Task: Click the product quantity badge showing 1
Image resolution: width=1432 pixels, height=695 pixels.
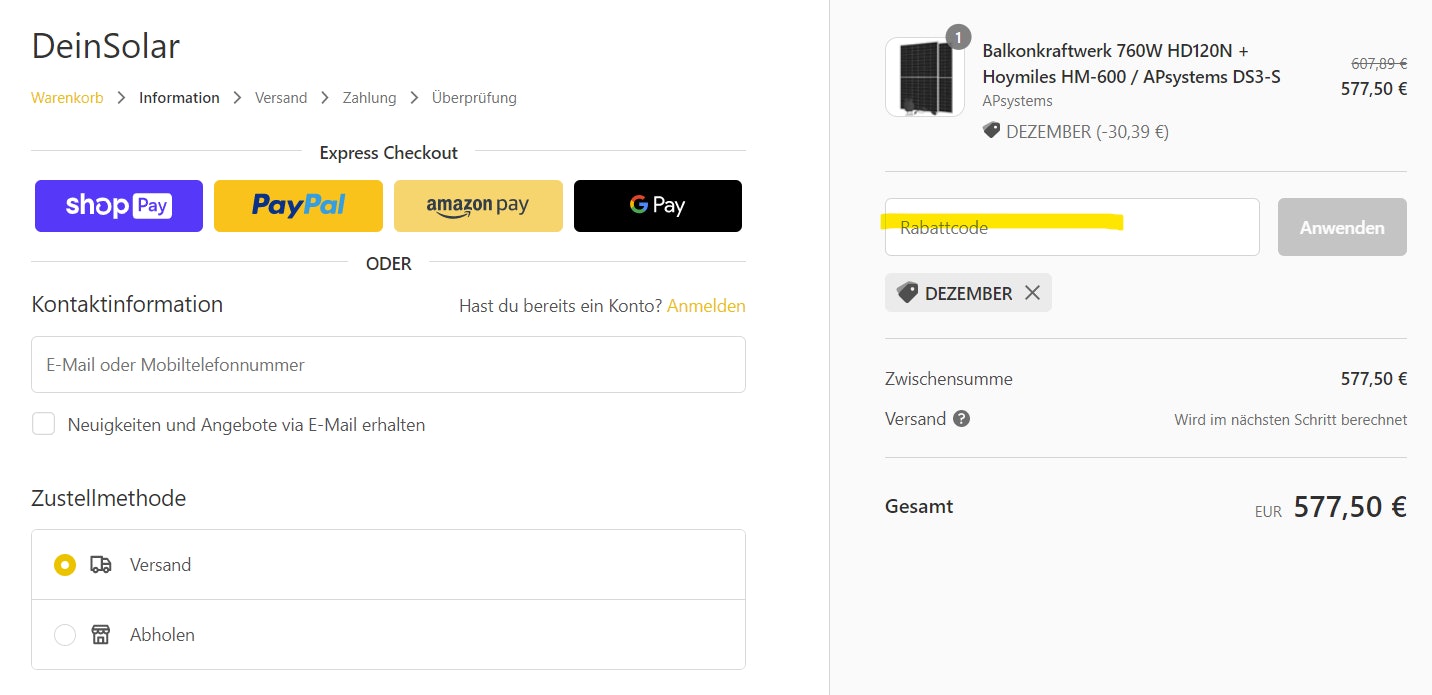Action: point(957,37)
